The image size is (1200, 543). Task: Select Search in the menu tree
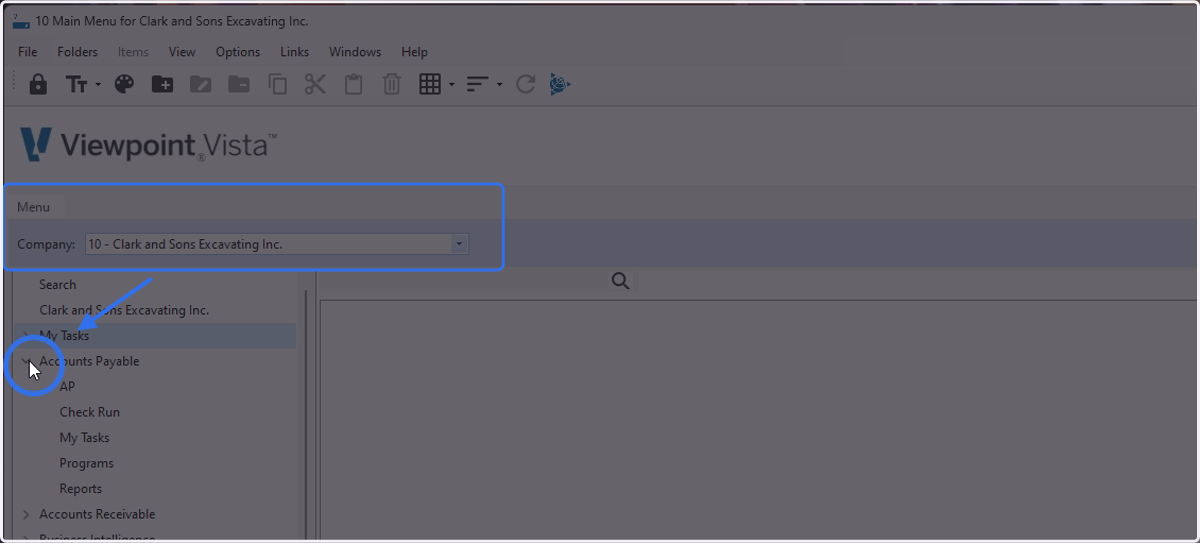58,285
